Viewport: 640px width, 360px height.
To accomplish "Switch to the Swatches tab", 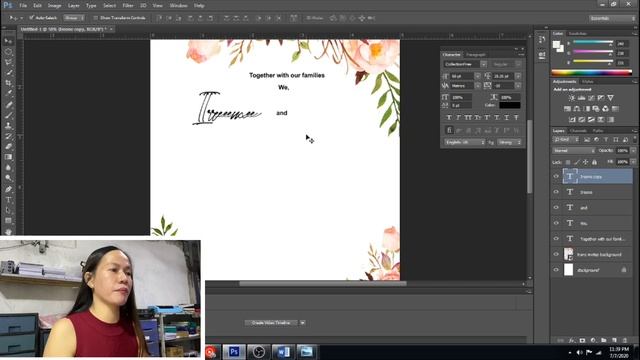I will (578, 33).
